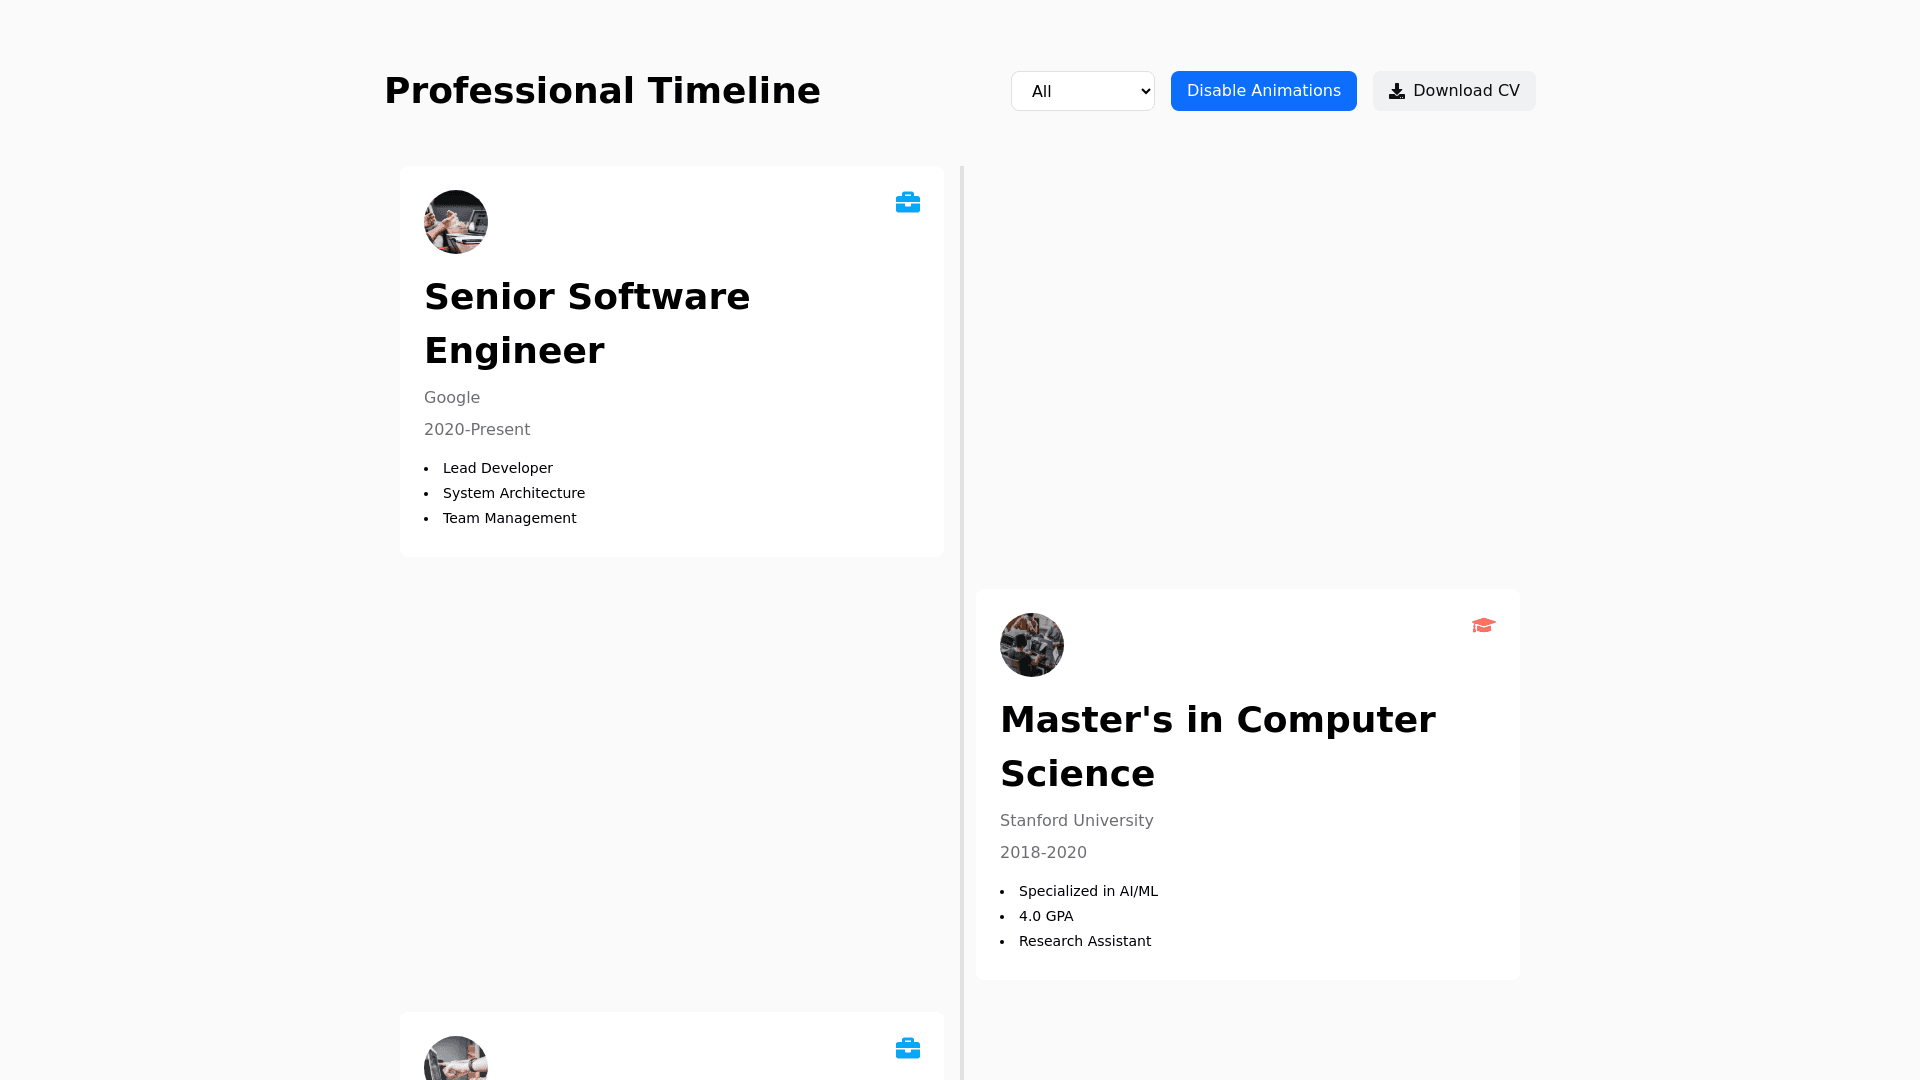Click the Senior Software Engineer title
This screenshot has width=1920, height=1080.
click(x=587, y=324)
